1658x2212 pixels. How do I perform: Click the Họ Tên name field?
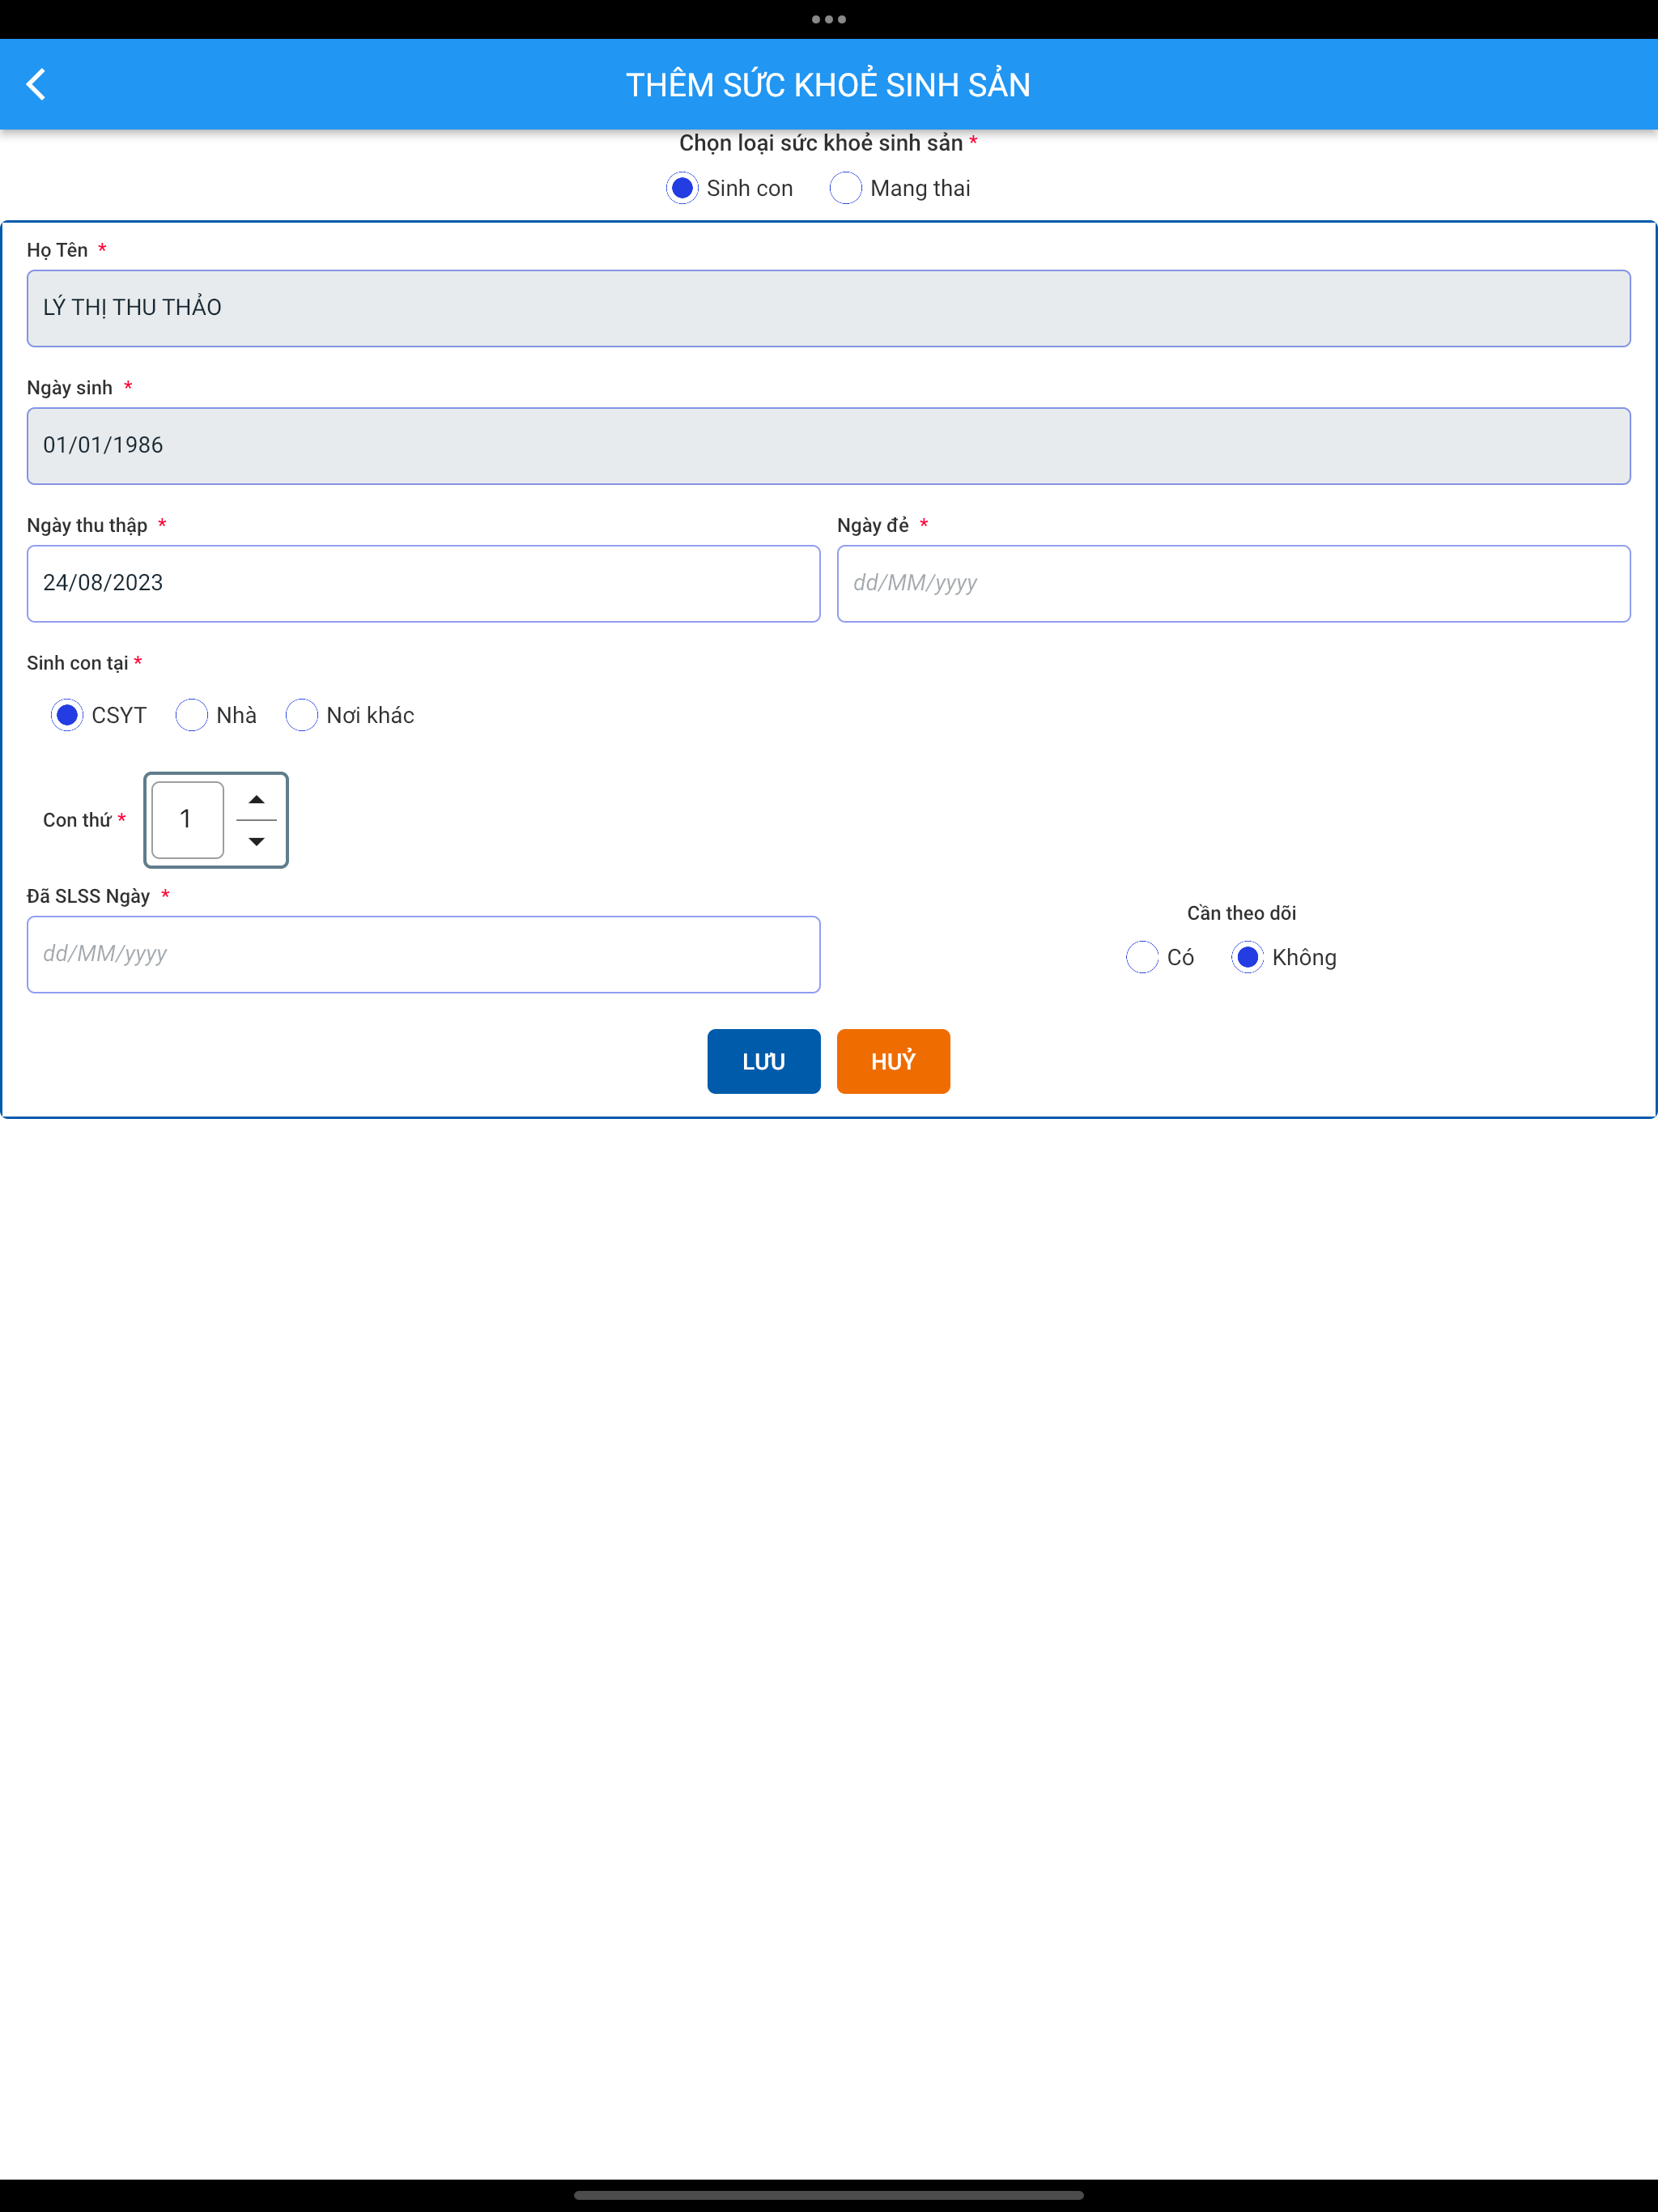point(828,308)
